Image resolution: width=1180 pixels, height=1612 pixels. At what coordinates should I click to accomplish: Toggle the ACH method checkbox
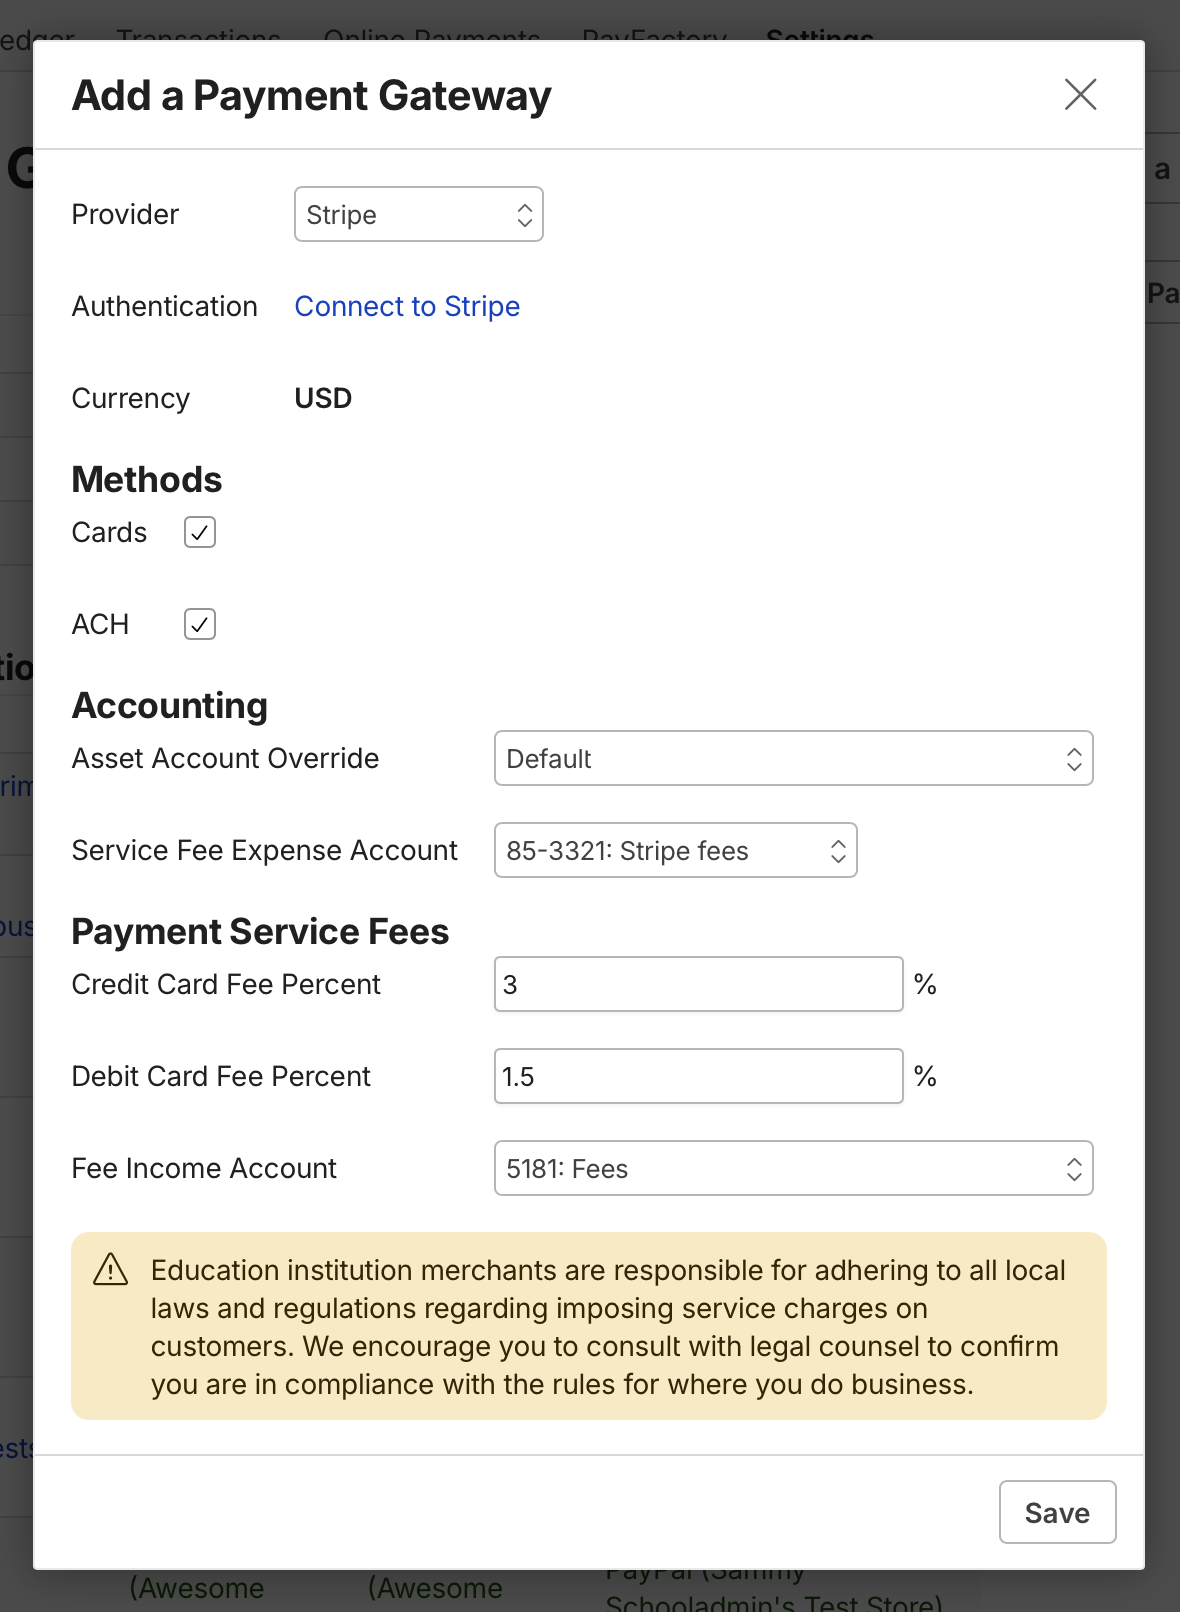click(200, 624)
